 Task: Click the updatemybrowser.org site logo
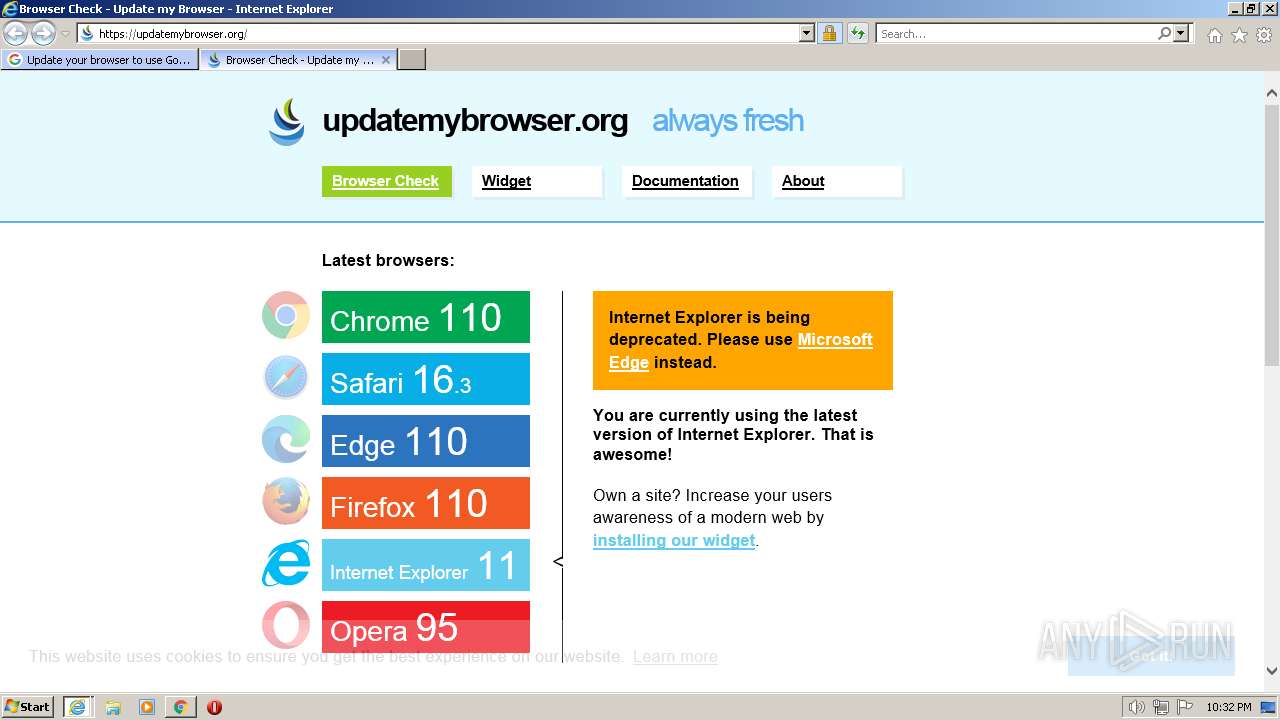(287, 122)
